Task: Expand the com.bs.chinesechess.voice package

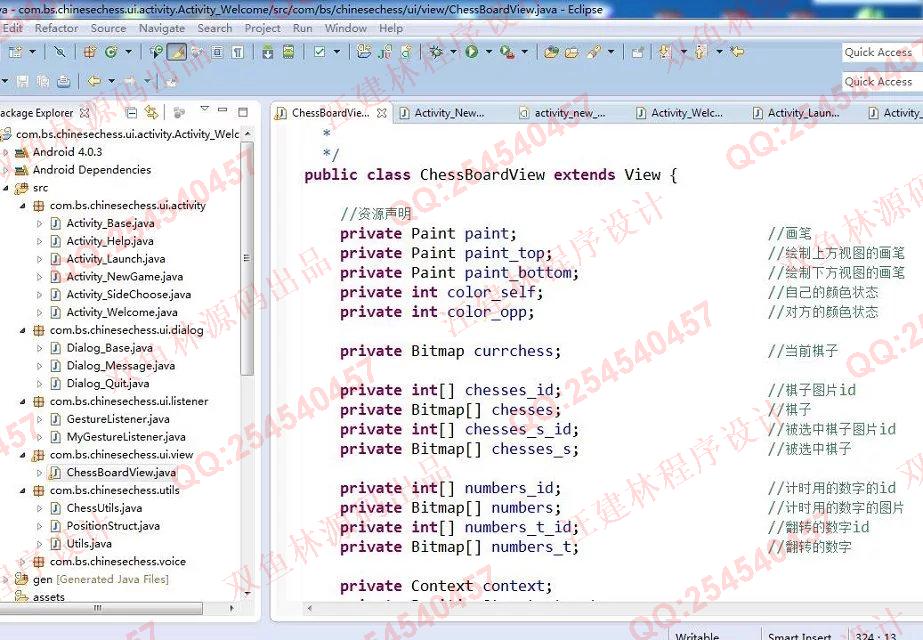Action: coord(23,562)
